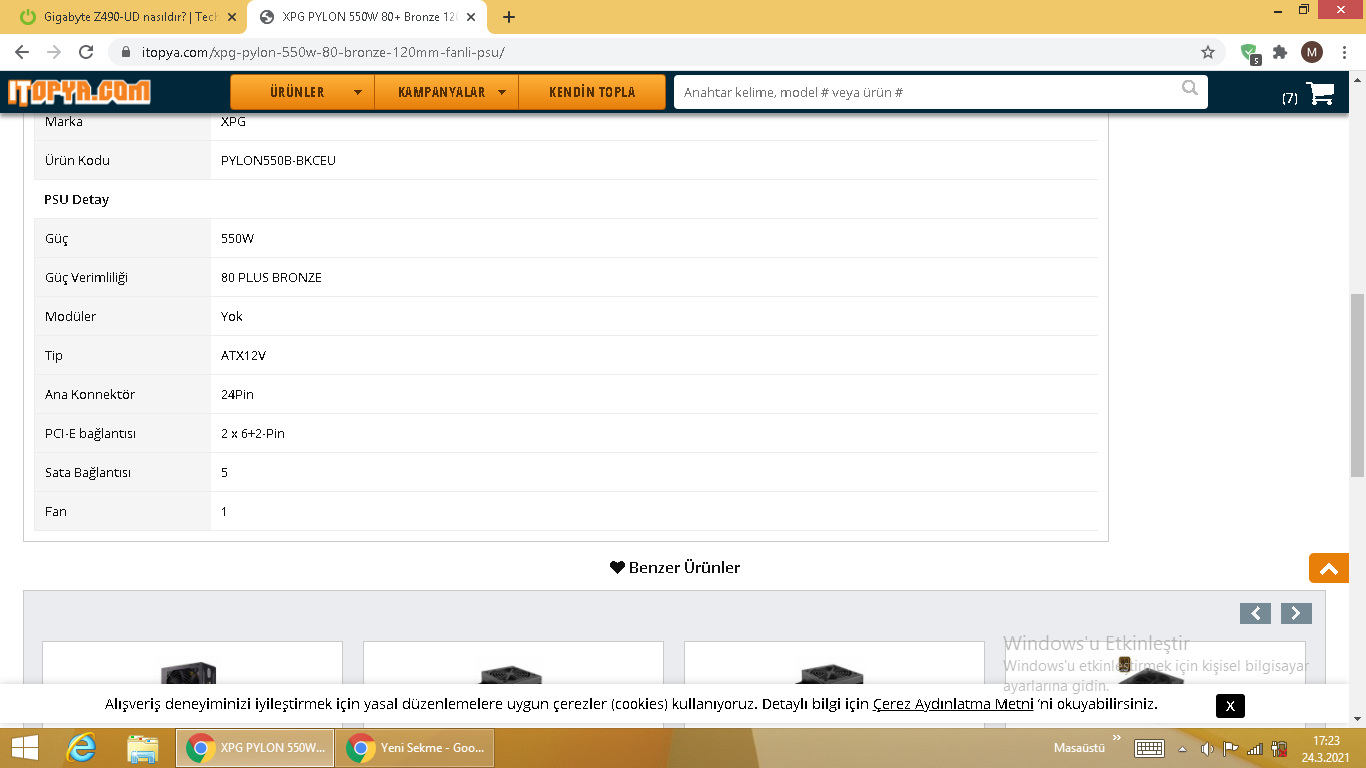1366x768 pixels.
Task: Open the volume control
Action: click(1207, 748)
